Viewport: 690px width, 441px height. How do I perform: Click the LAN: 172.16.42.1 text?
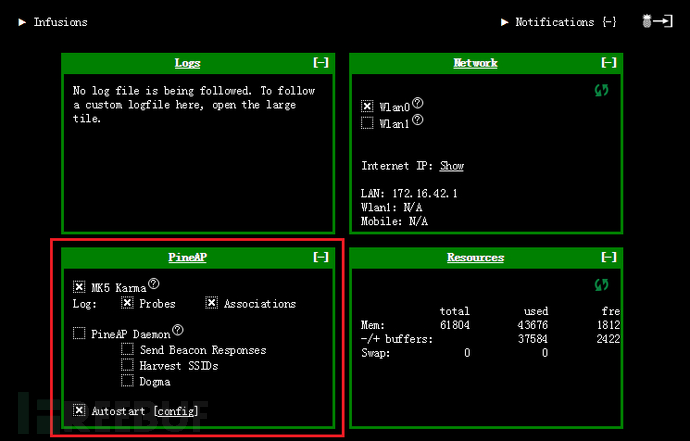(x=409, y=193)
